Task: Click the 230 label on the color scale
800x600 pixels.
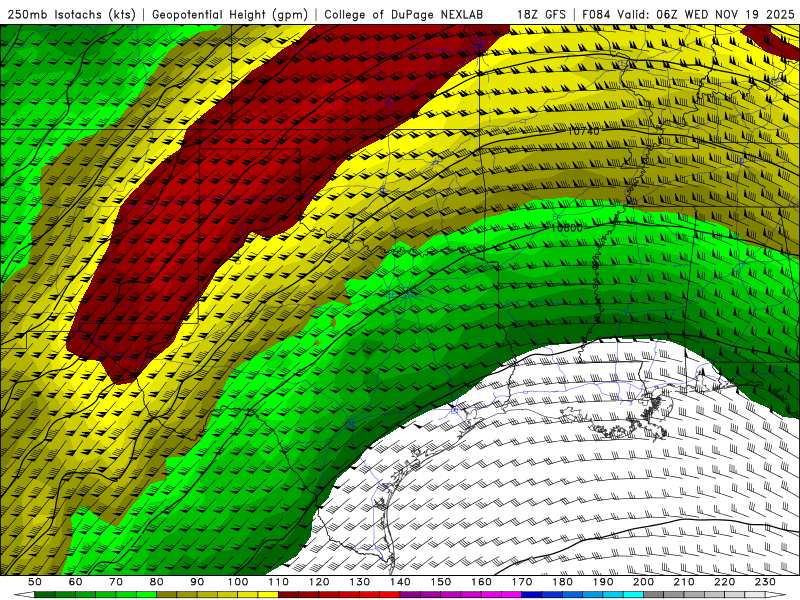Action: 765,582
